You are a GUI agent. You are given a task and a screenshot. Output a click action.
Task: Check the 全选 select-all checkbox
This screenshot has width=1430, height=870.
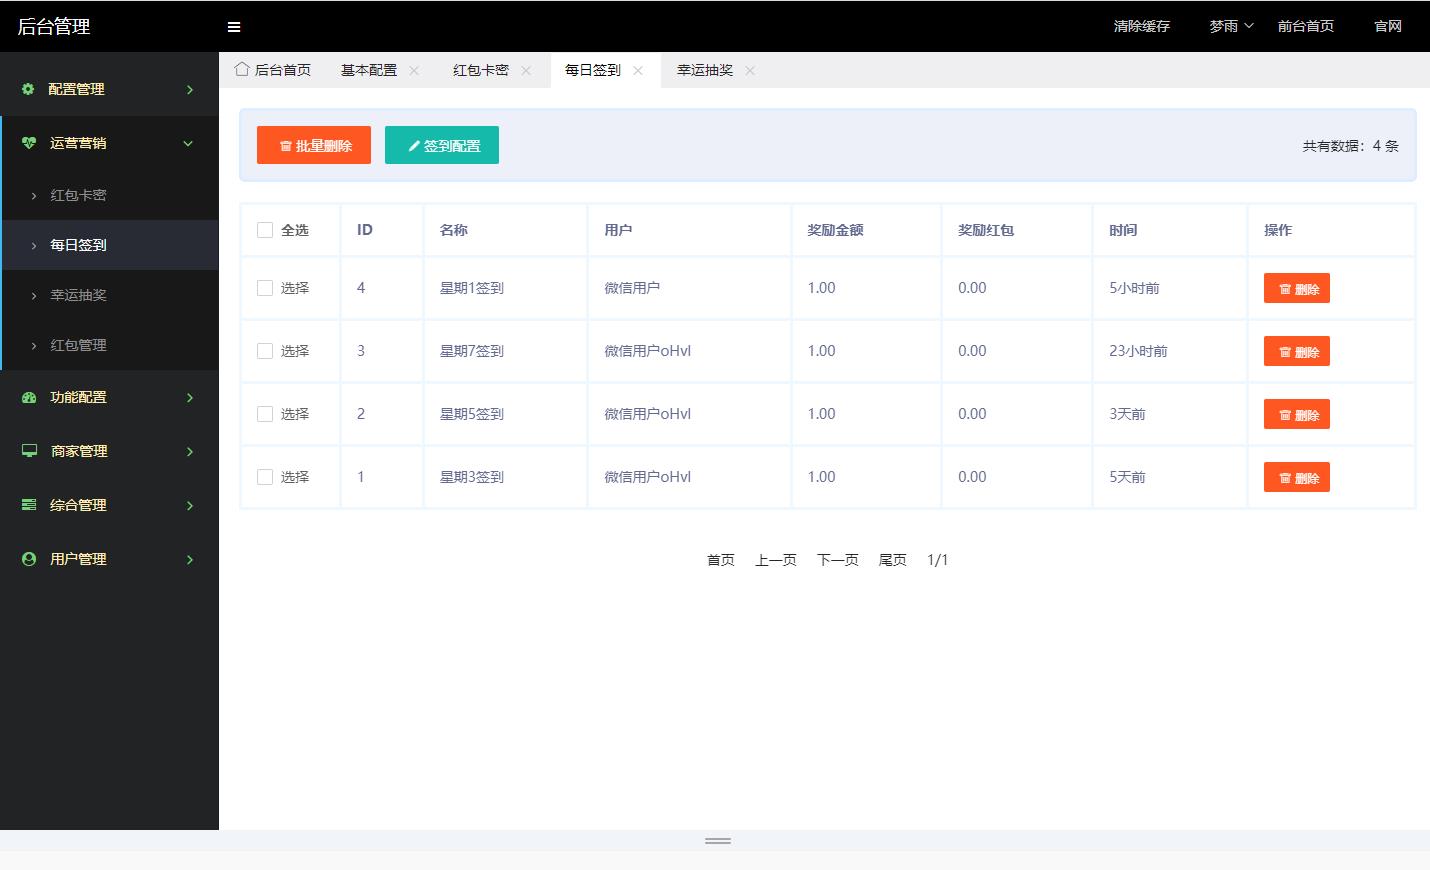[x=265, y=230]
